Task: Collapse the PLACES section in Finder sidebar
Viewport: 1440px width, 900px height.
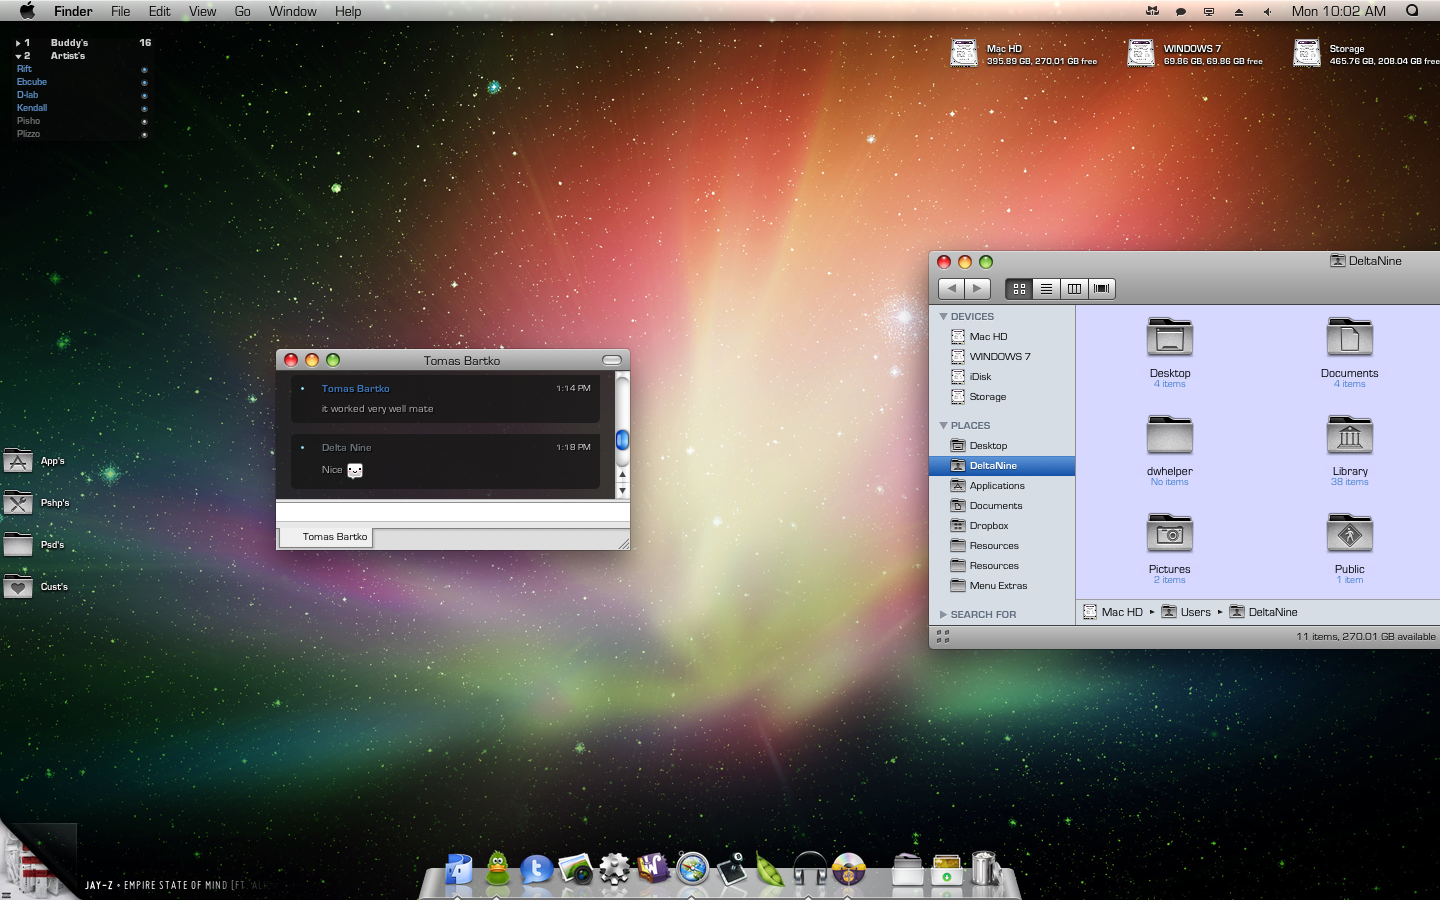Action: [x=943, y=425]
